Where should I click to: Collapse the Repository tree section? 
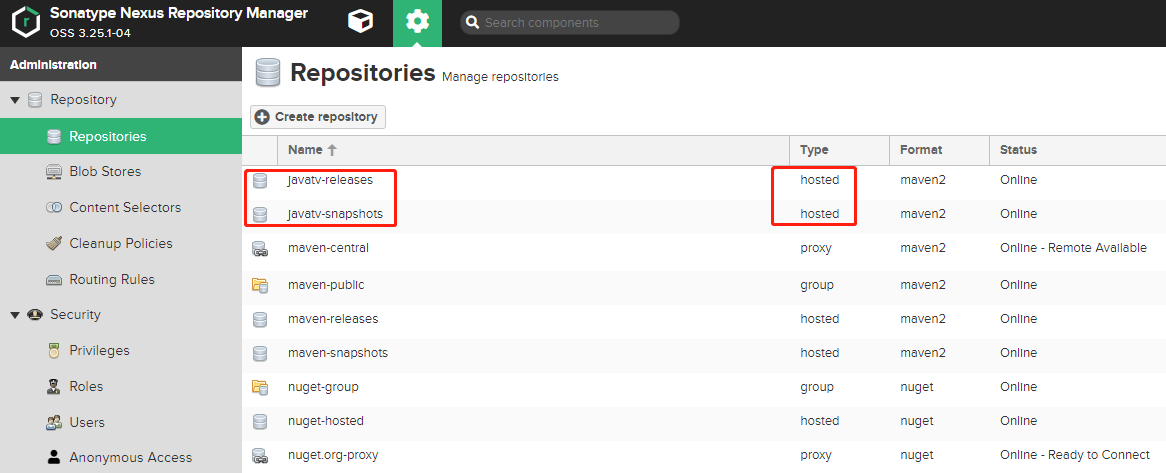[x=15, y=100]
